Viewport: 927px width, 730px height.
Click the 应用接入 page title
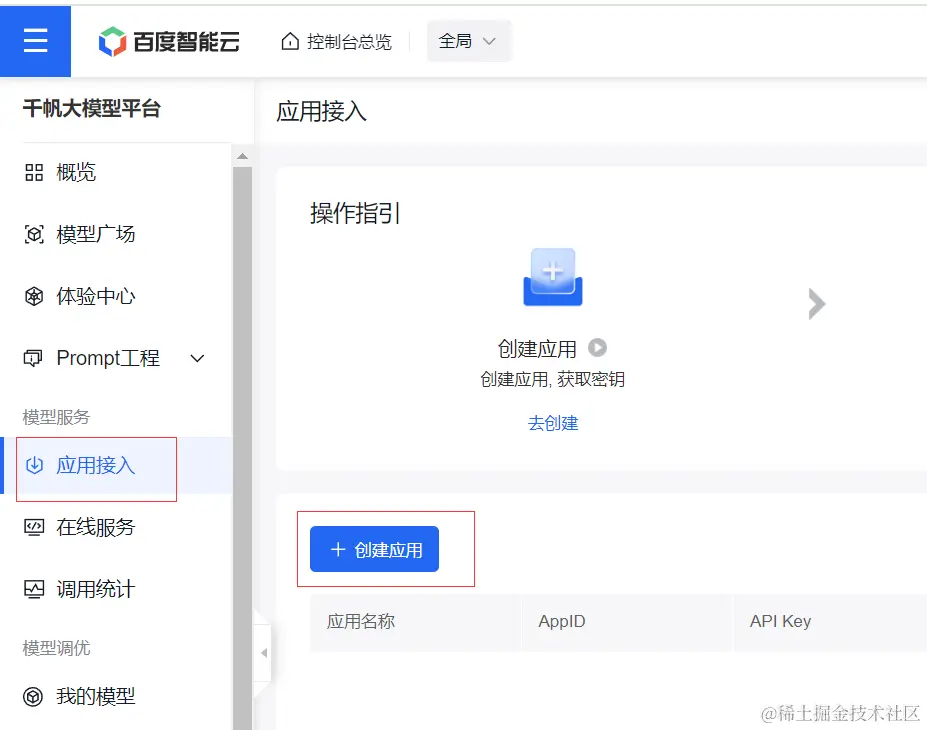322,112
